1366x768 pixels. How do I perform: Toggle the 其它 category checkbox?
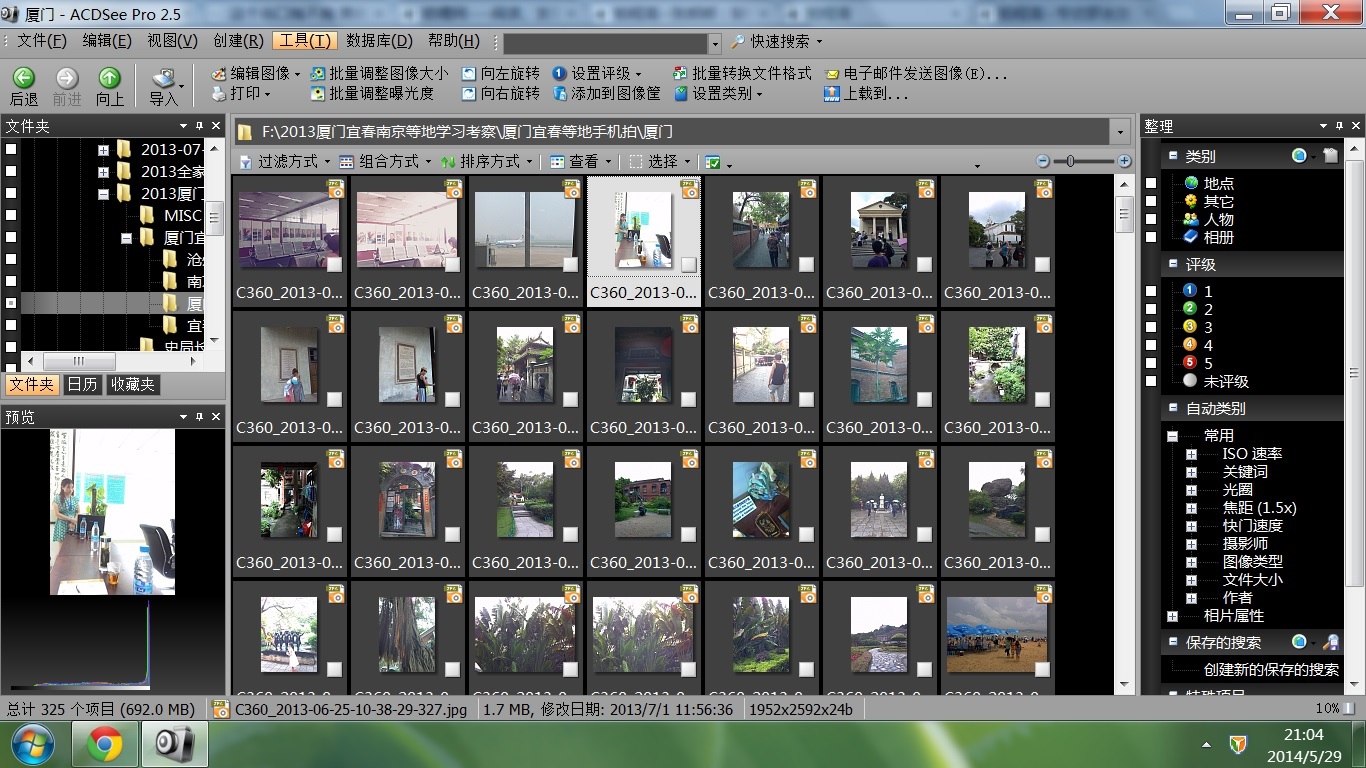[x=1151, y=201]
